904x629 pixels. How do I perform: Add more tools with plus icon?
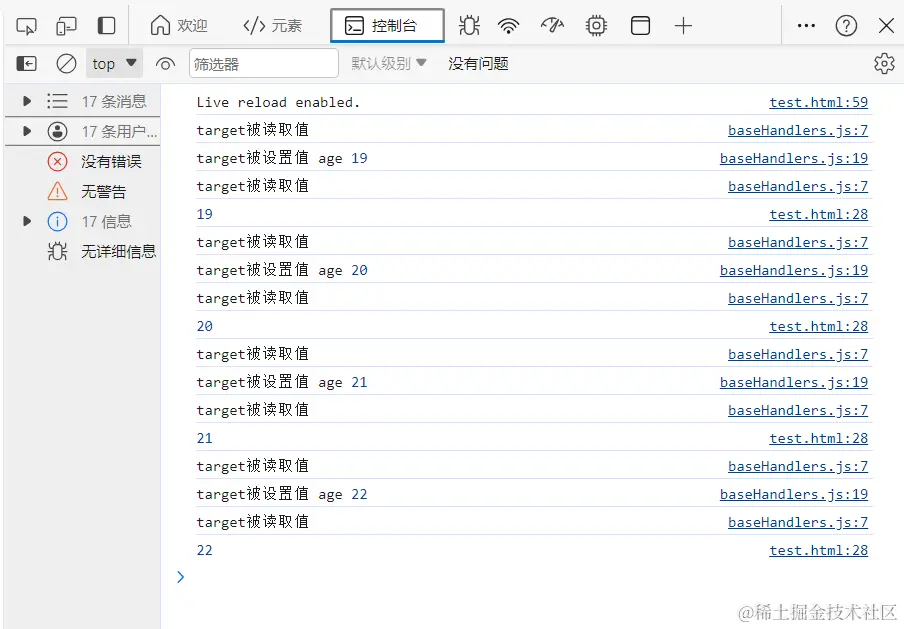(683, 26)
